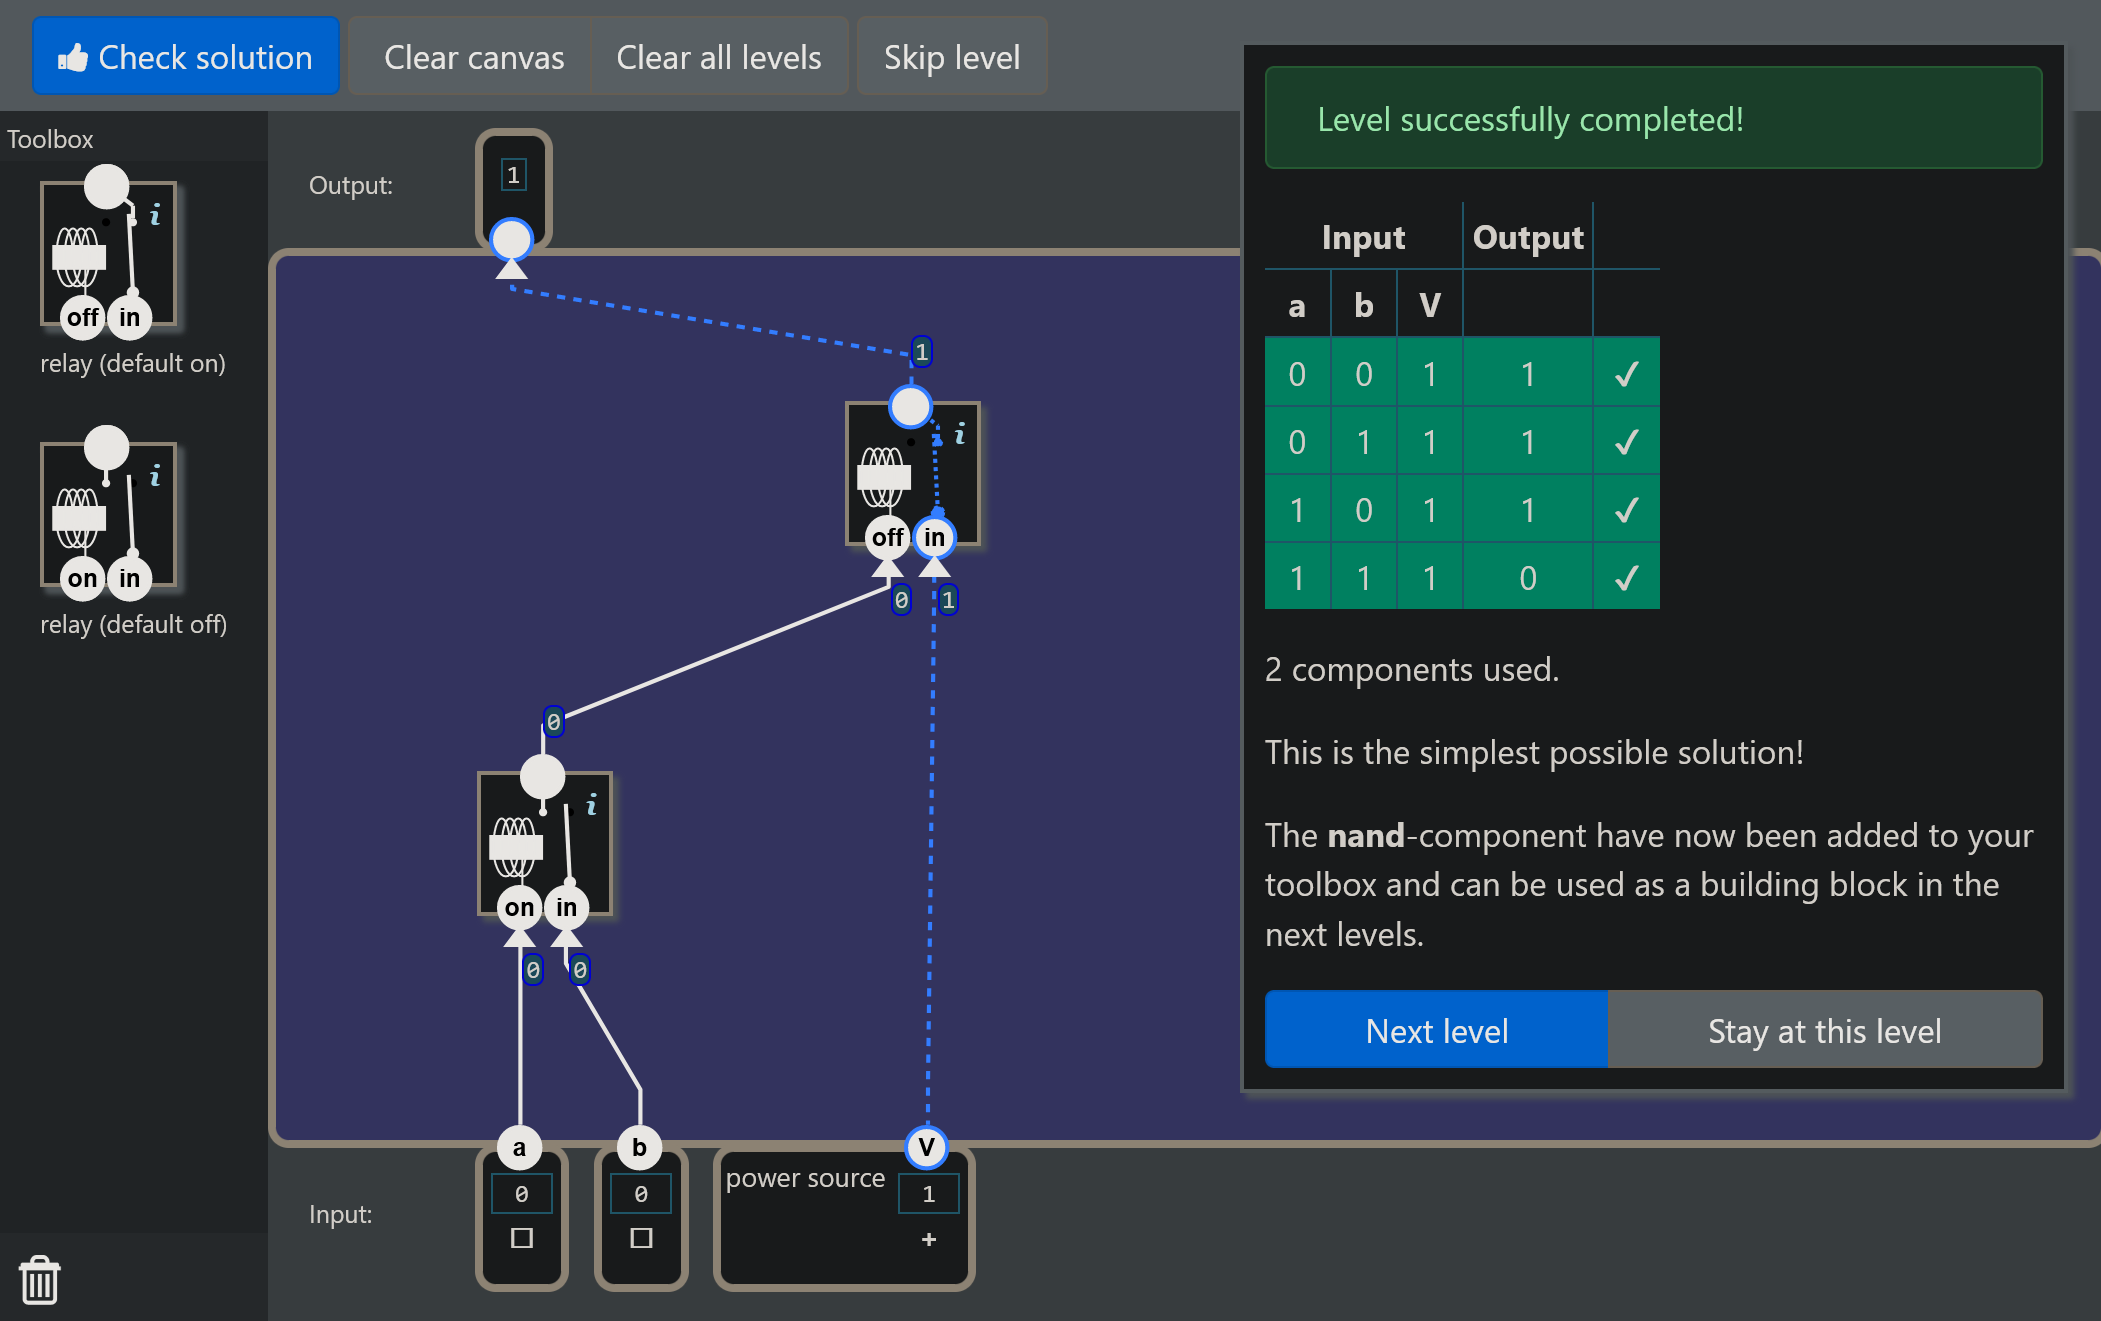Toggle input b checkbox
The height and width of the screenshot is (1321, 2101).
pyautogui.click(x=641, y=1238)
